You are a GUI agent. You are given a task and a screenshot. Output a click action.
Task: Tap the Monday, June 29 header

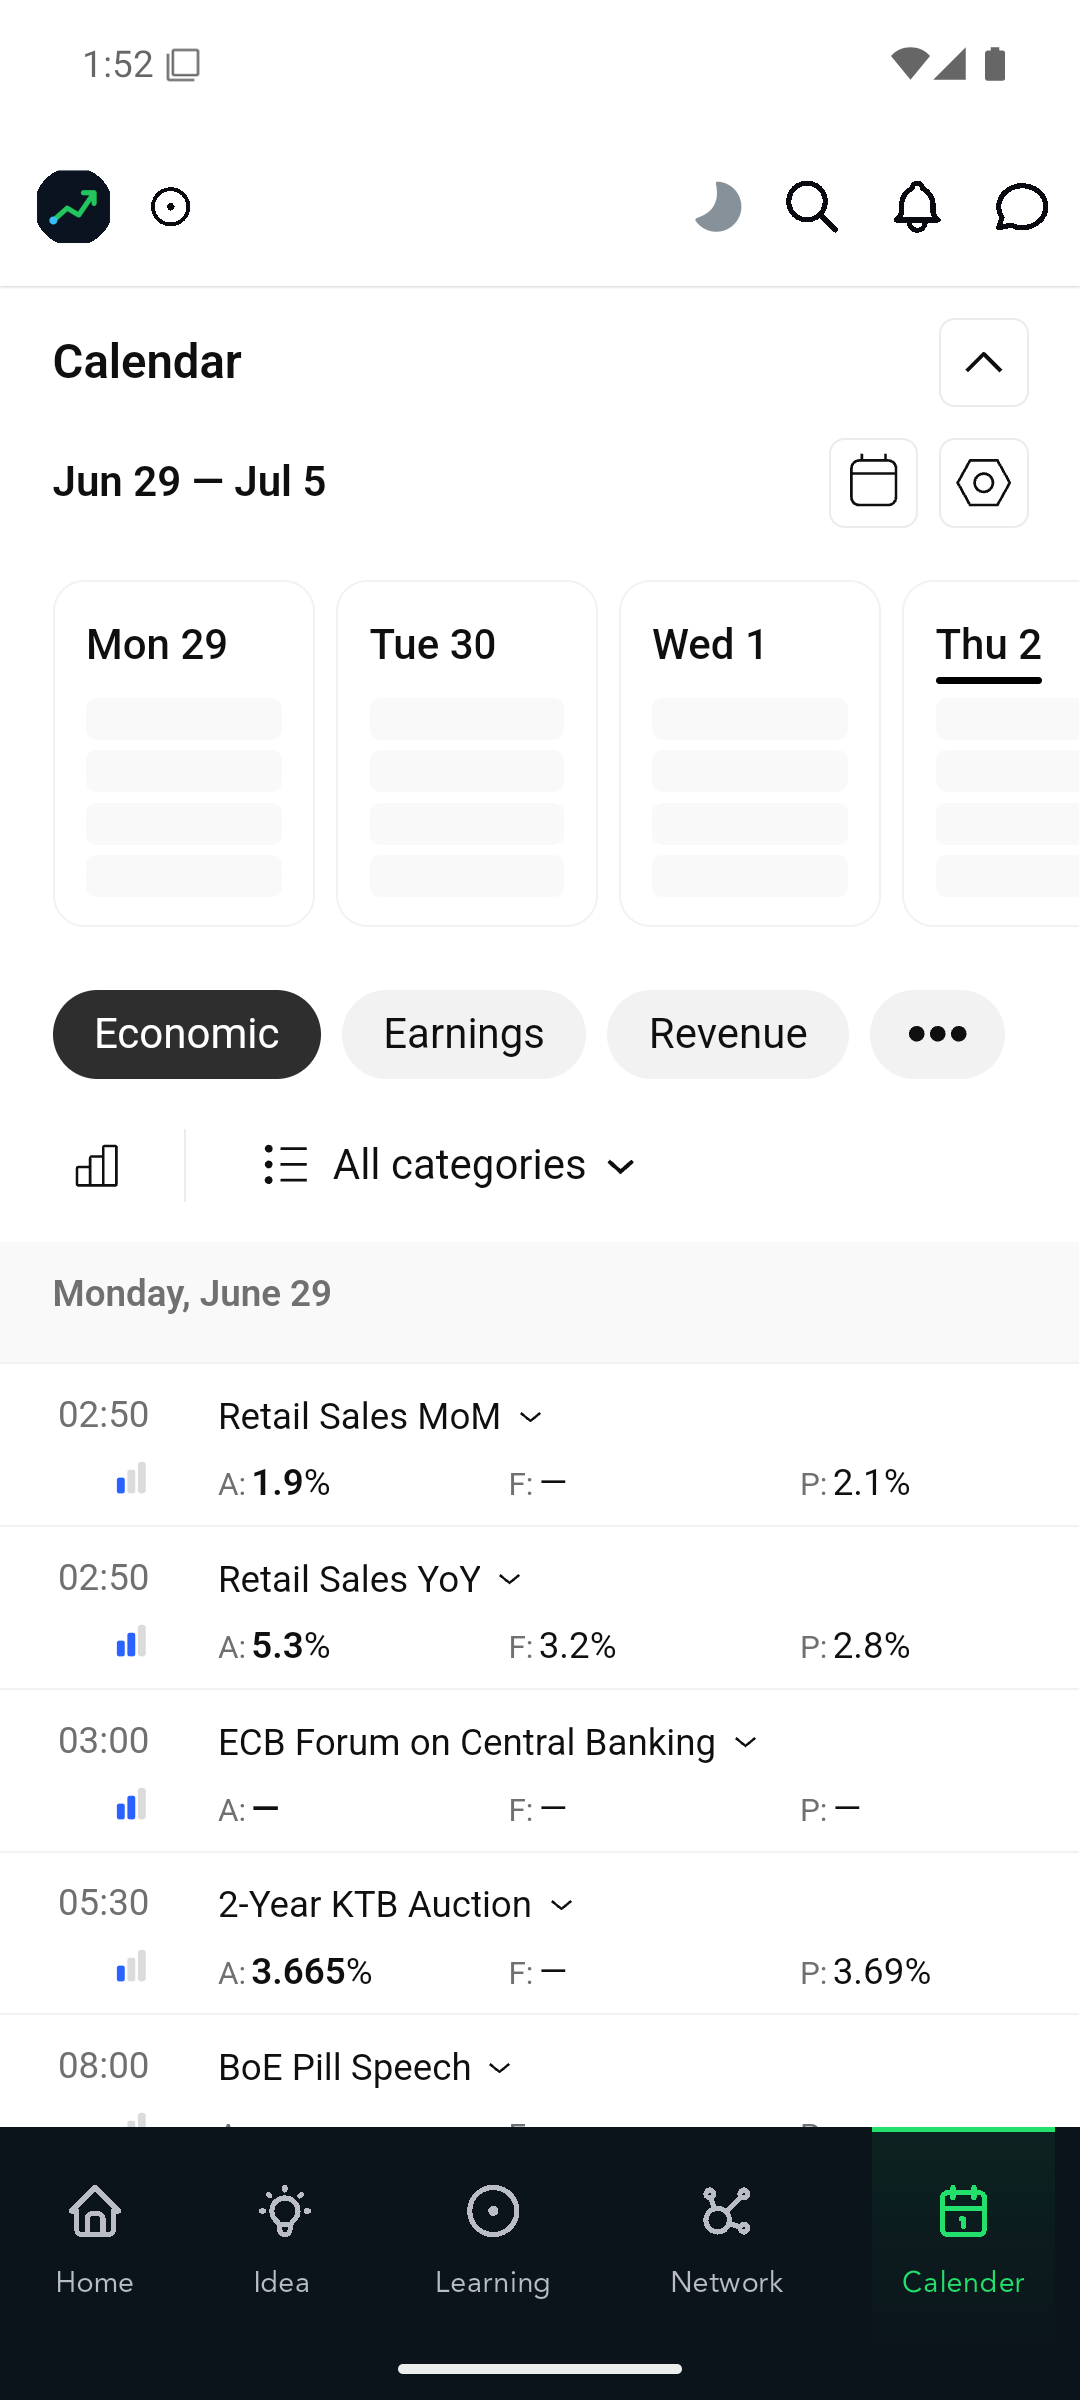point(192,1293)
